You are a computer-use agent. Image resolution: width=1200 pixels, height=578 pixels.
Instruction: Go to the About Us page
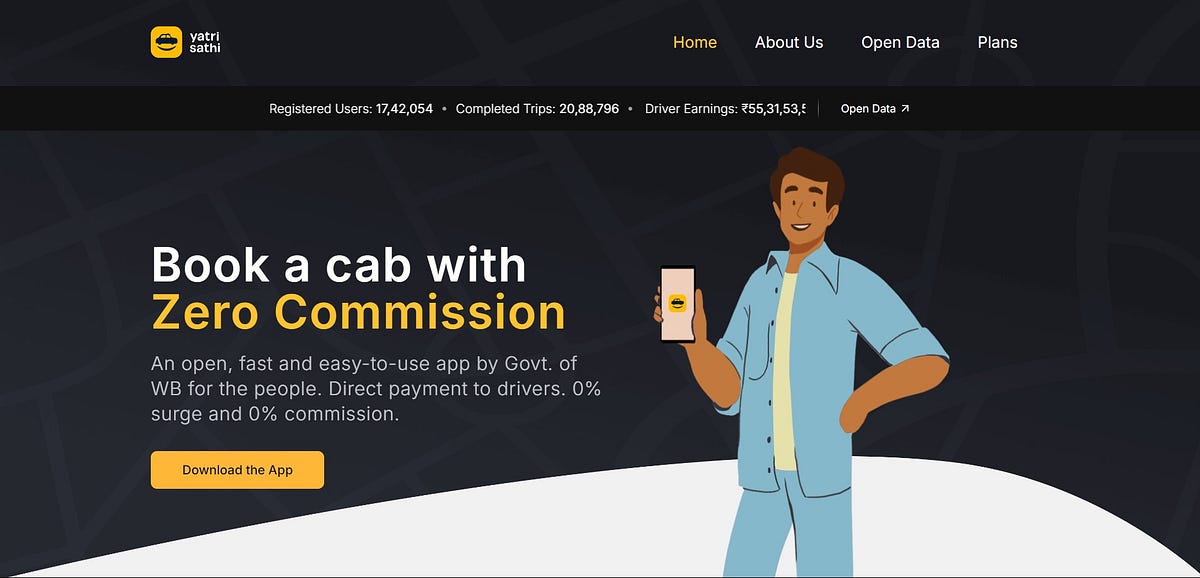coord(789,42)
